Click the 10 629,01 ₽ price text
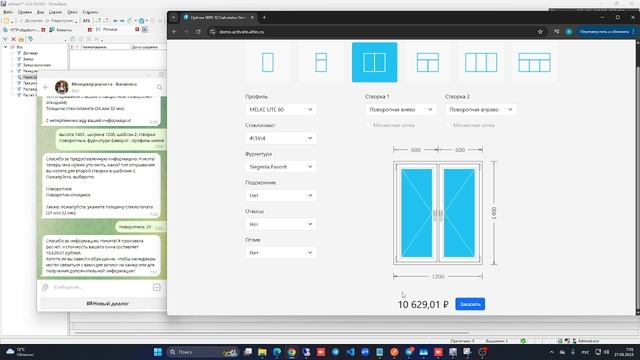Screen dimensions: 640x360 (423, 304)
